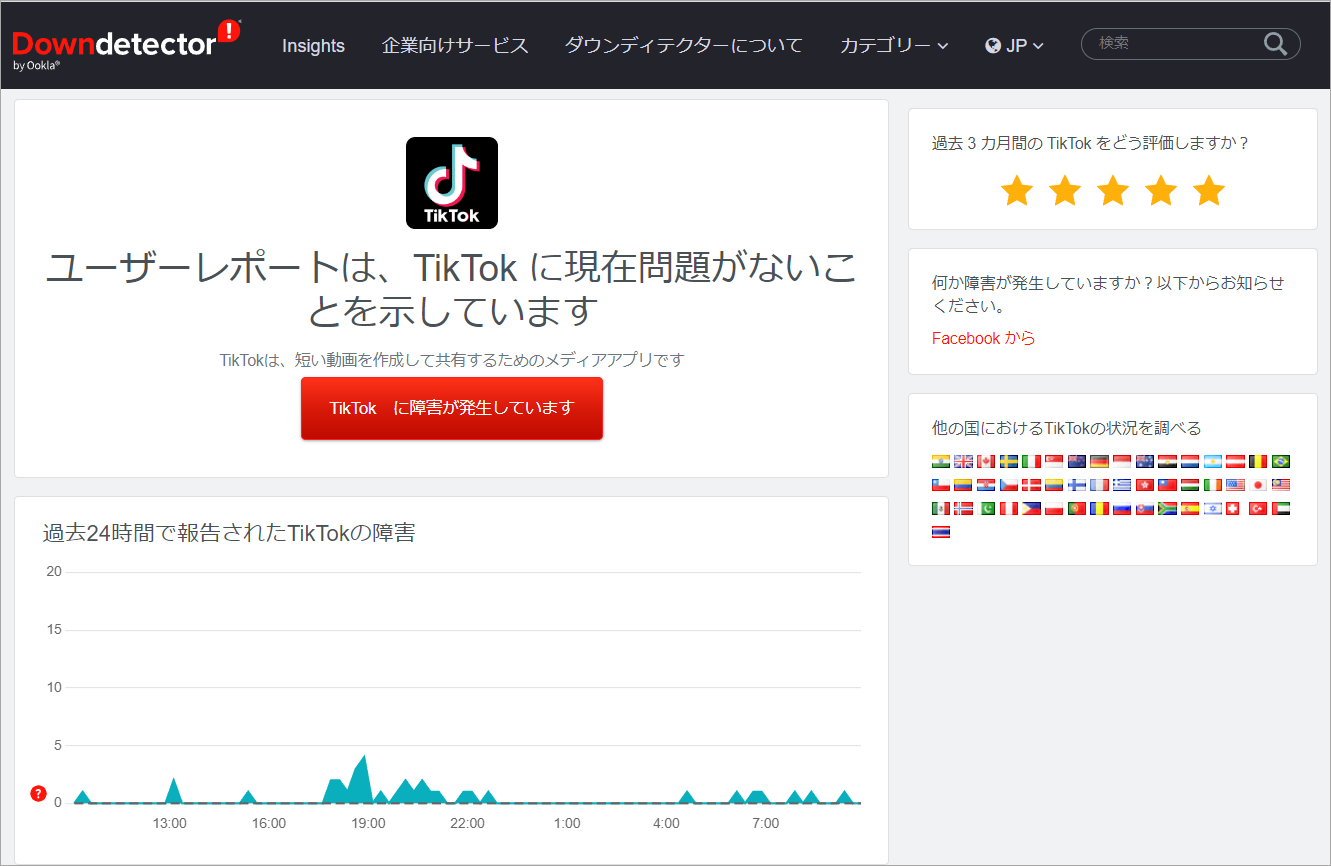Select the Philippines flag

click(x=1031, y=508)
